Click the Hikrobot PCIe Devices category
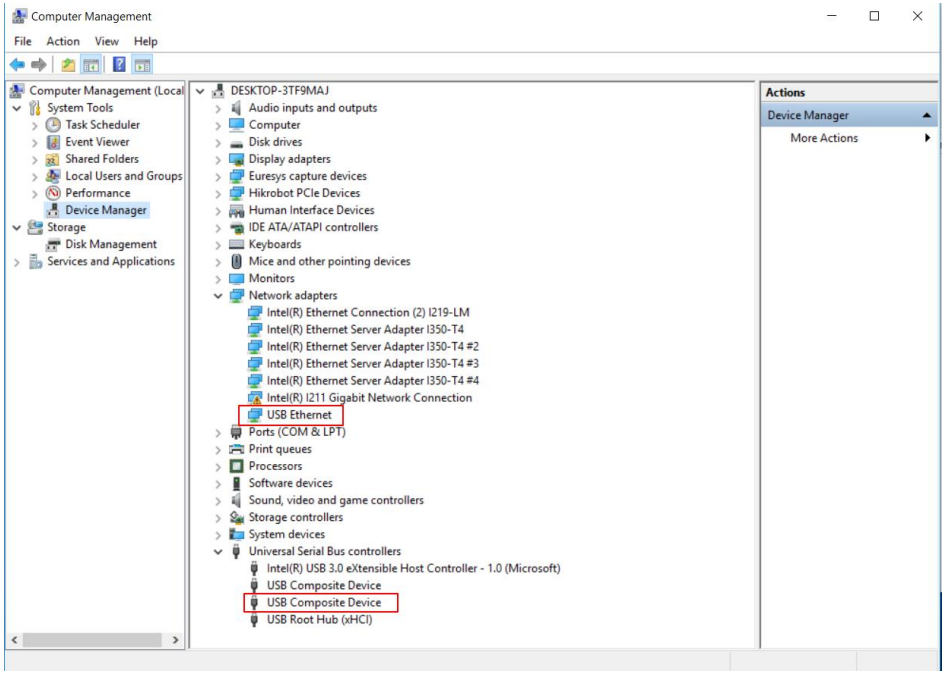945x673 pixels. pos(304,193)
